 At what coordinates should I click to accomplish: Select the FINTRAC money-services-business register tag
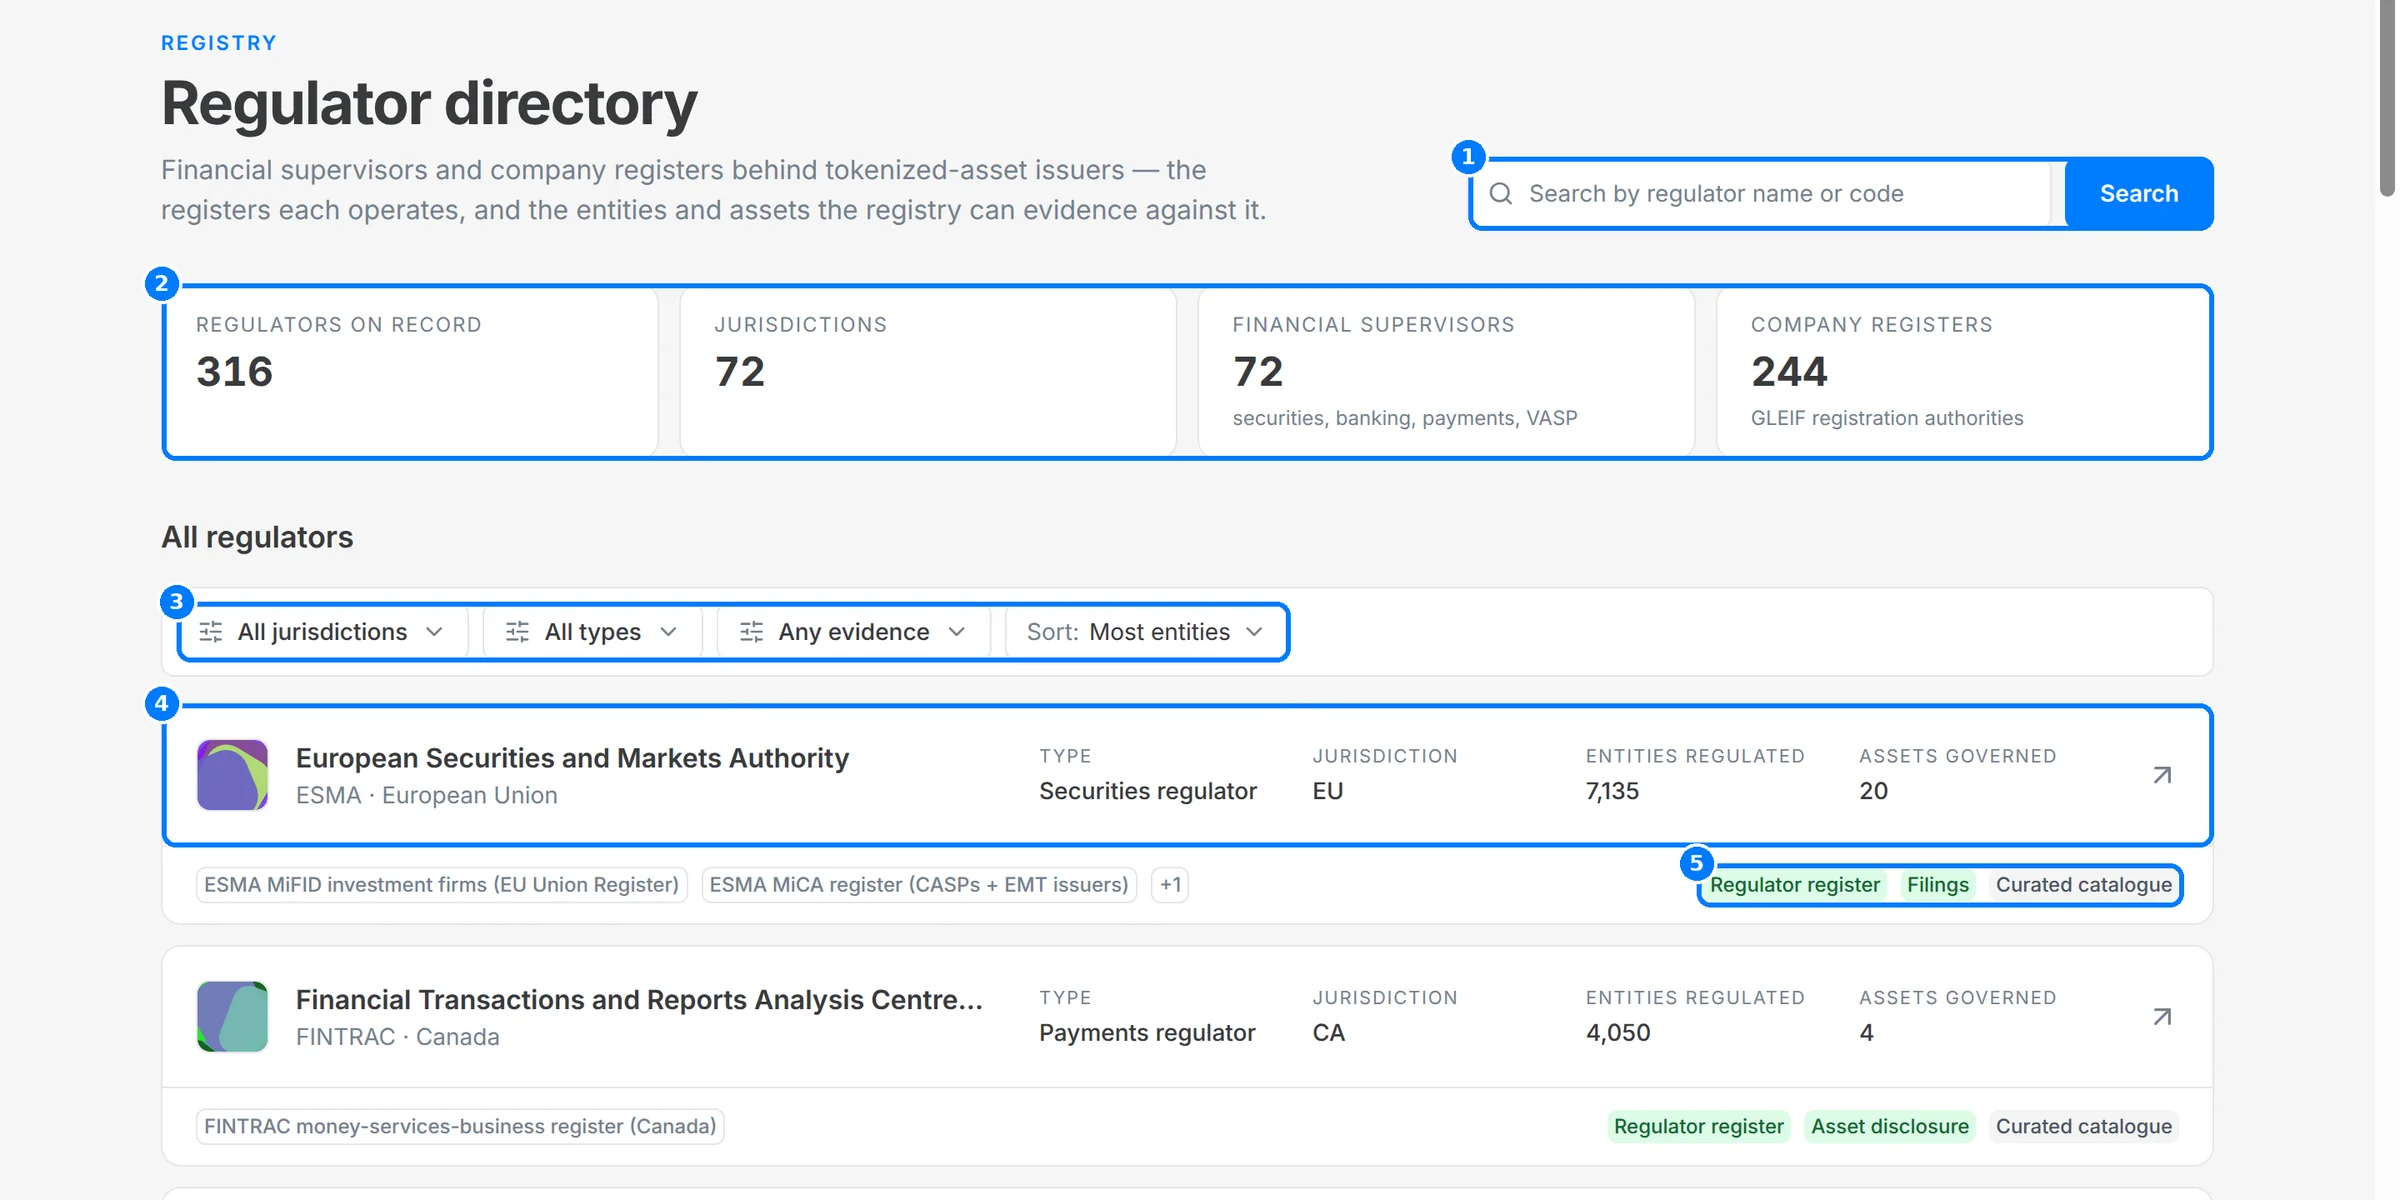(460, 1127)
